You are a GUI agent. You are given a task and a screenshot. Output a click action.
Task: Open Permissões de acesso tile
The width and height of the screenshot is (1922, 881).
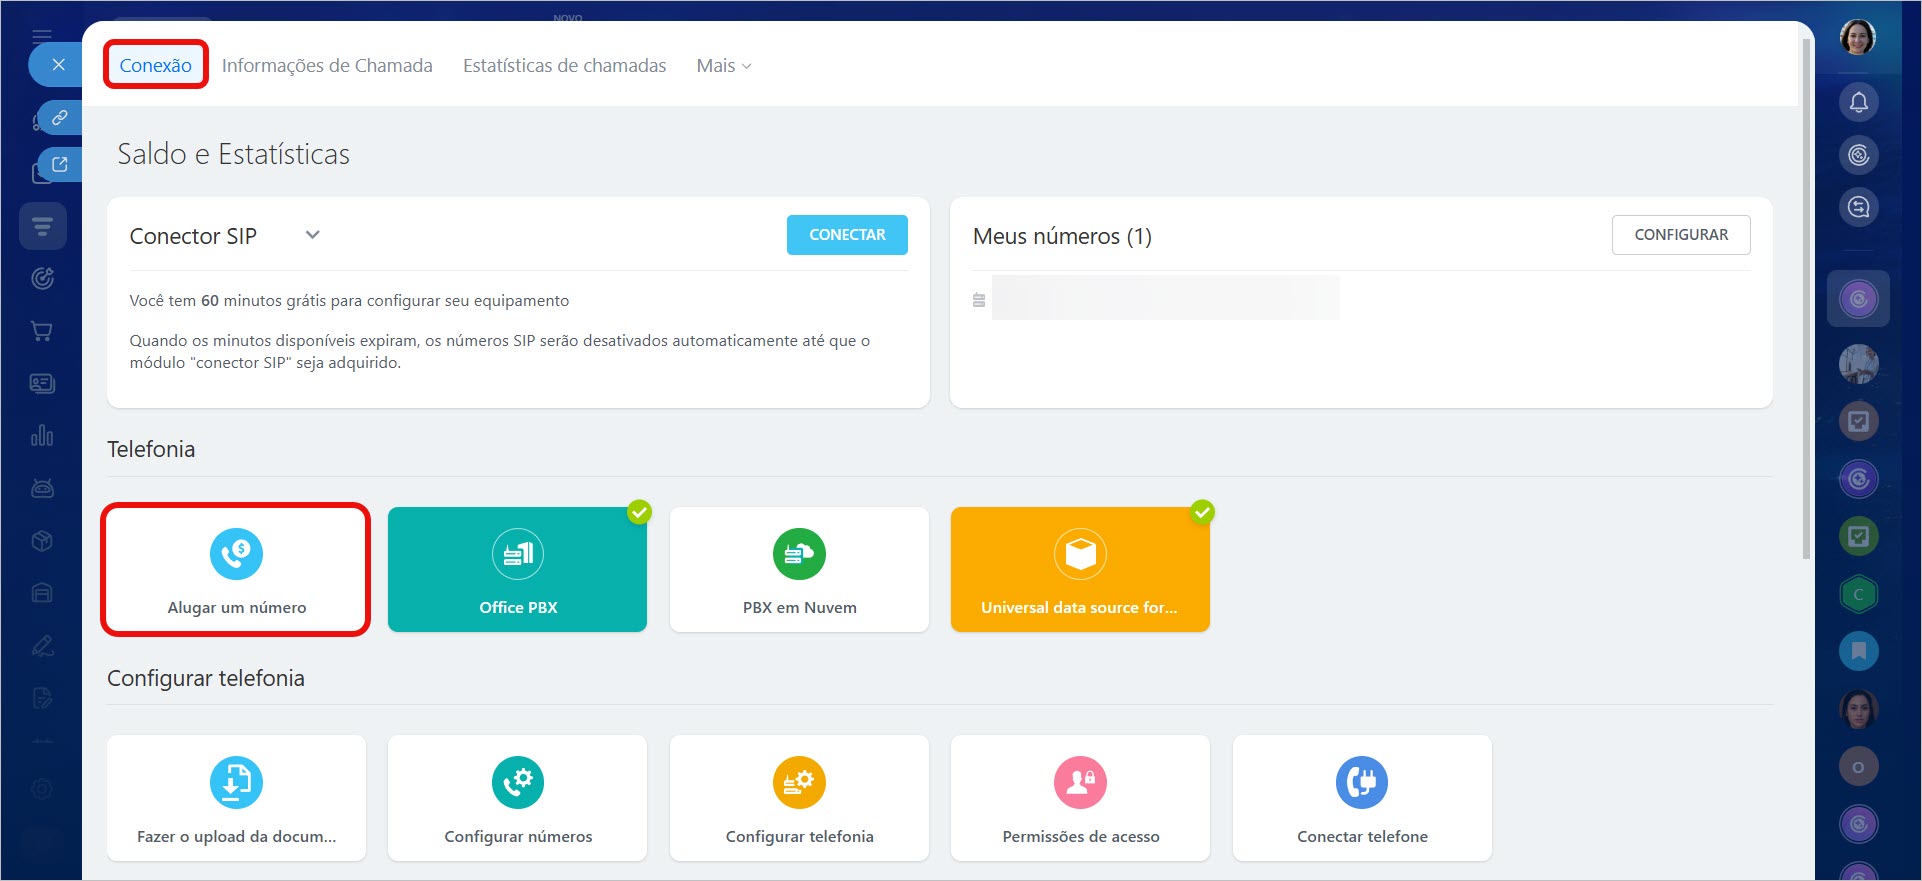[1080, 798]
